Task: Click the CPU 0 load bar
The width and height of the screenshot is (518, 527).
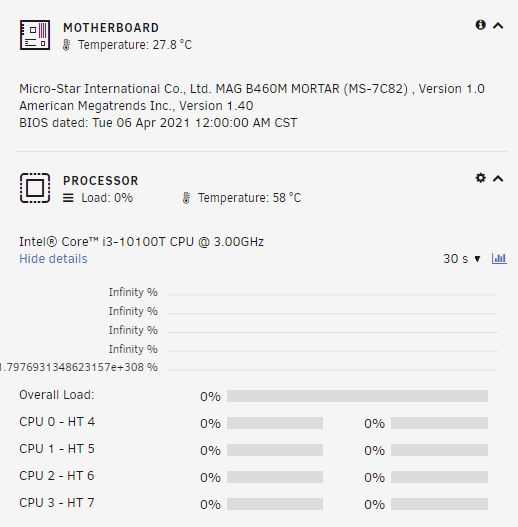Action: [x=275, y=423]
